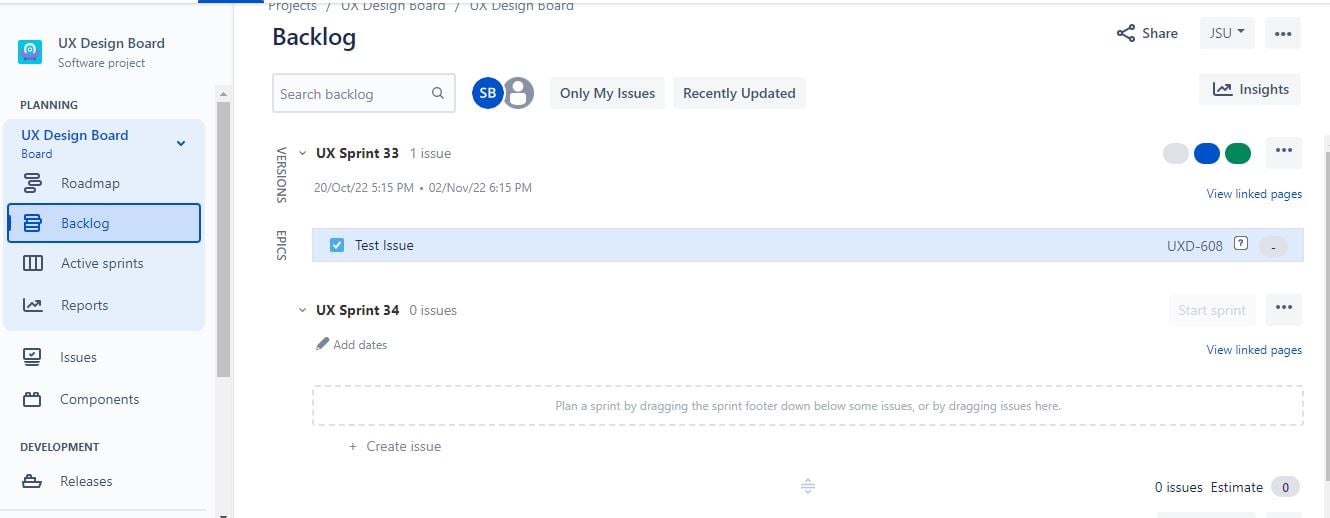Open the JSU dropdown
This screenshot has width=1330, height=518.
coord(1227,33)
